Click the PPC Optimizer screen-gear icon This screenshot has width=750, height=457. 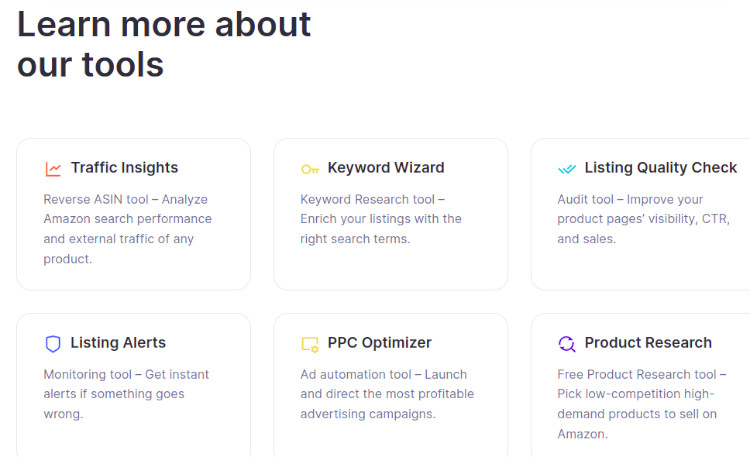(x=310, y=345)
